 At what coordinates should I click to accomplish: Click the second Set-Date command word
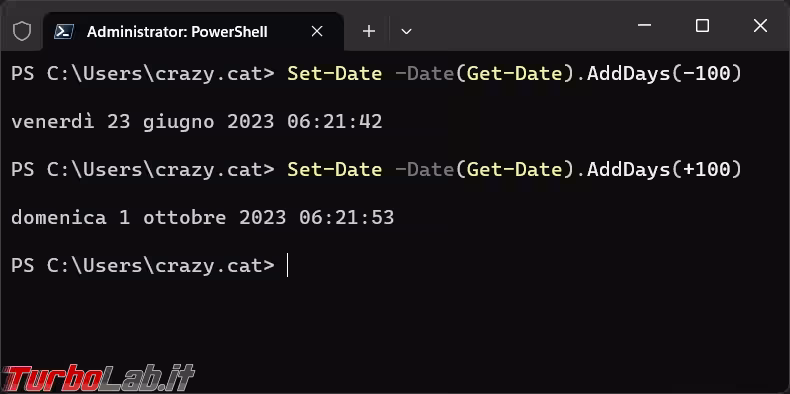(x=335, y=170)
